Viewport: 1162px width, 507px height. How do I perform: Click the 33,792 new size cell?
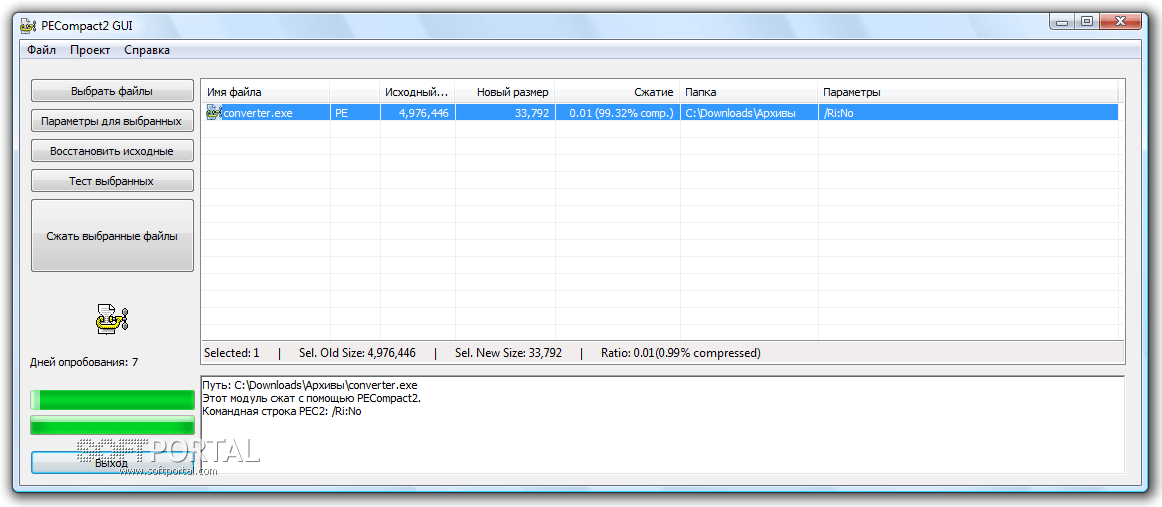click(x=505, y=113)
